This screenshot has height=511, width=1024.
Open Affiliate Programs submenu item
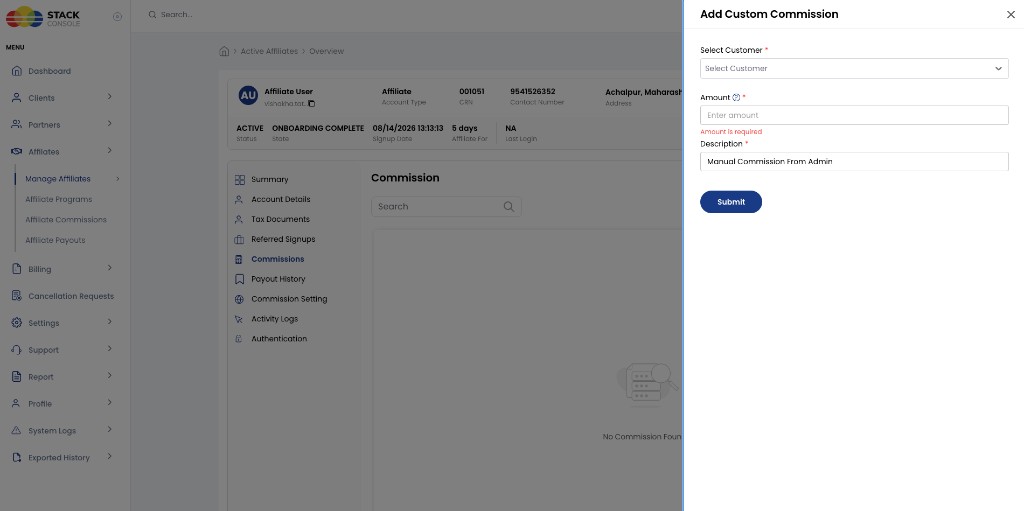click(x=59, y=199)
